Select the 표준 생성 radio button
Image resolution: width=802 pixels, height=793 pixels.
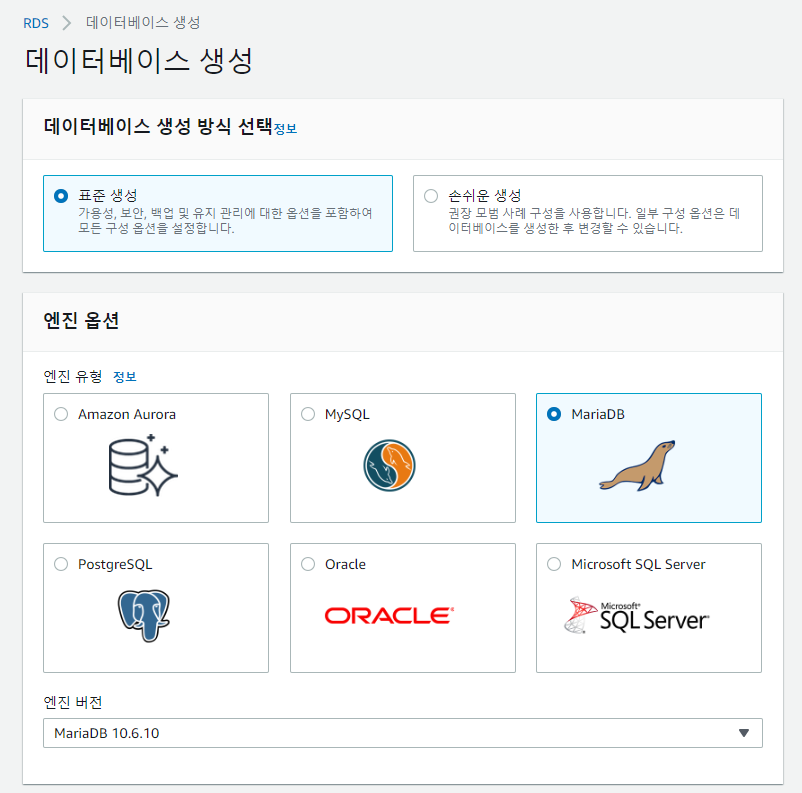point(61,196)
